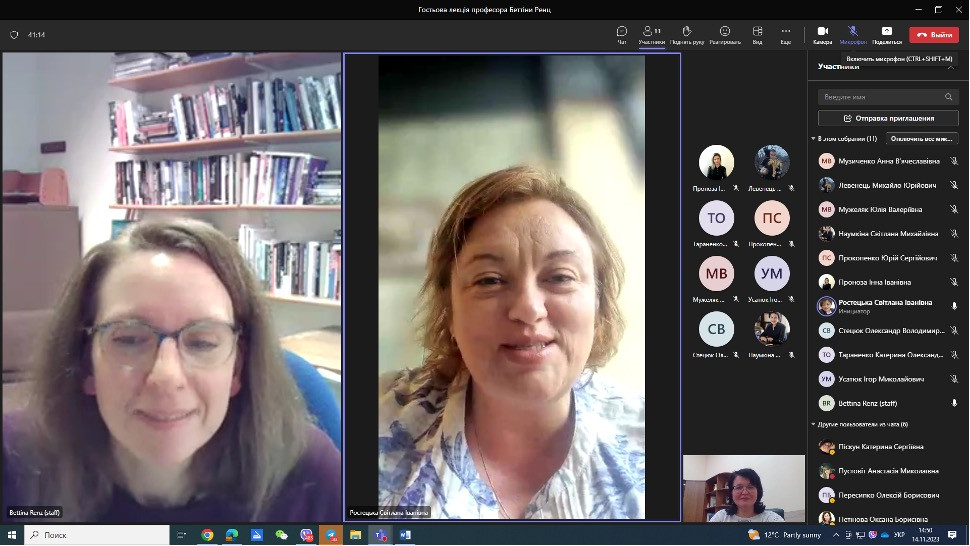This screenshot has height=546, width=970.
Task: Select participant Мукеляк Юлія Валеріївна
Action: [888, 209]
